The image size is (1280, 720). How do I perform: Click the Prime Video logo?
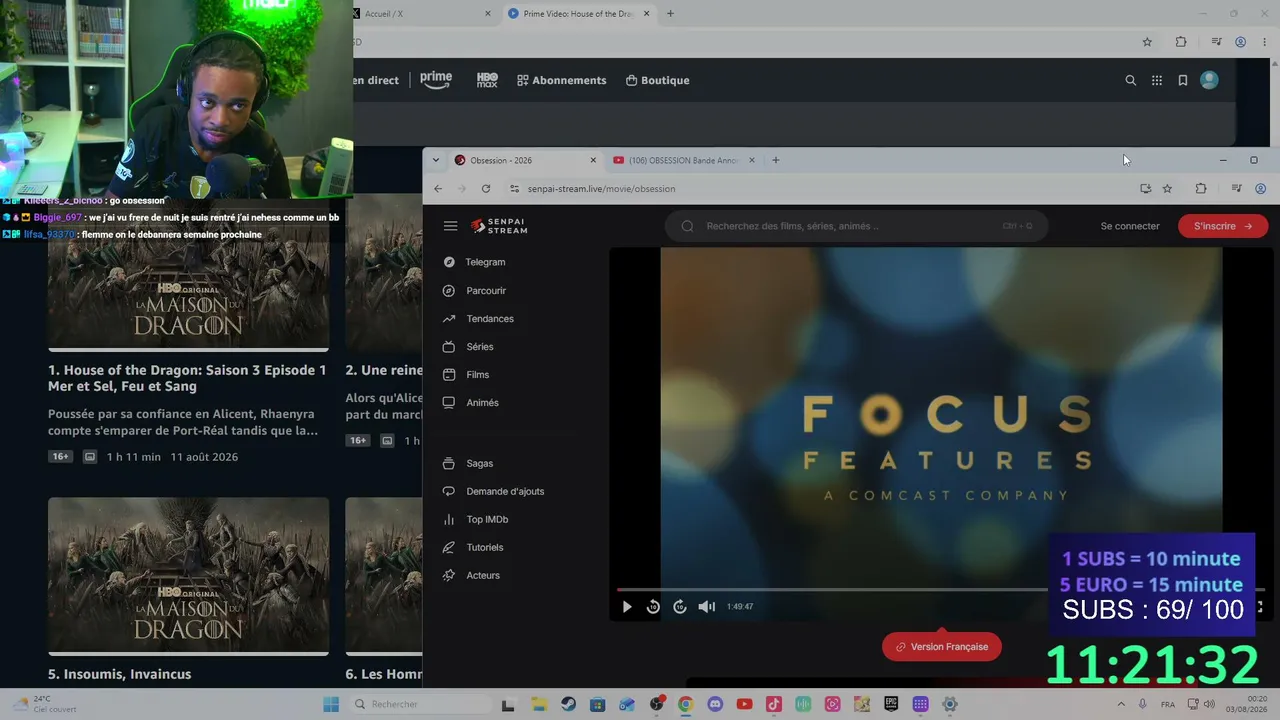point(436,80)
